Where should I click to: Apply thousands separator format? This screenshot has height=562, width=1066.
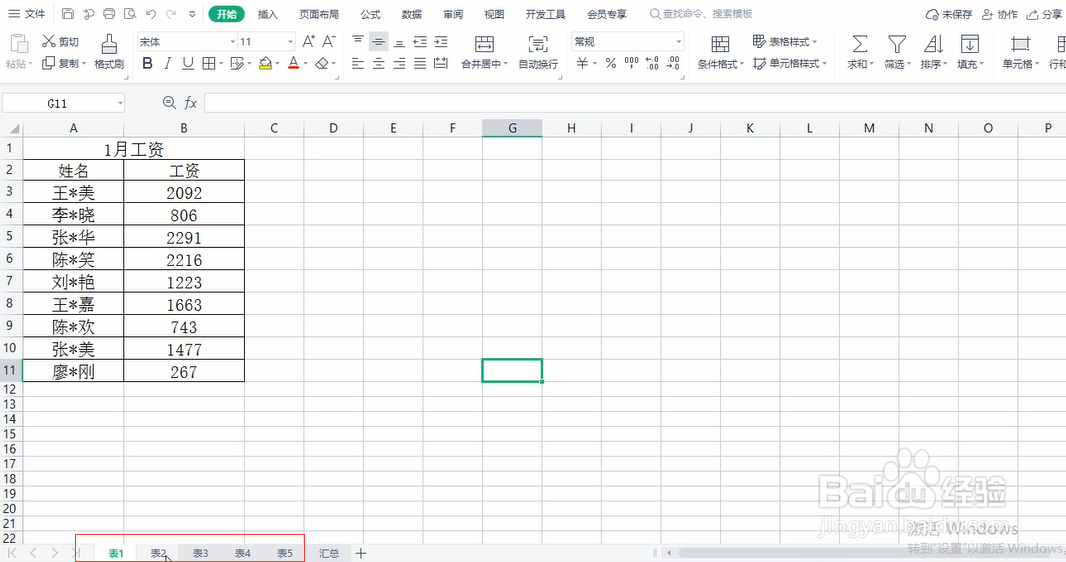[632, 63]
